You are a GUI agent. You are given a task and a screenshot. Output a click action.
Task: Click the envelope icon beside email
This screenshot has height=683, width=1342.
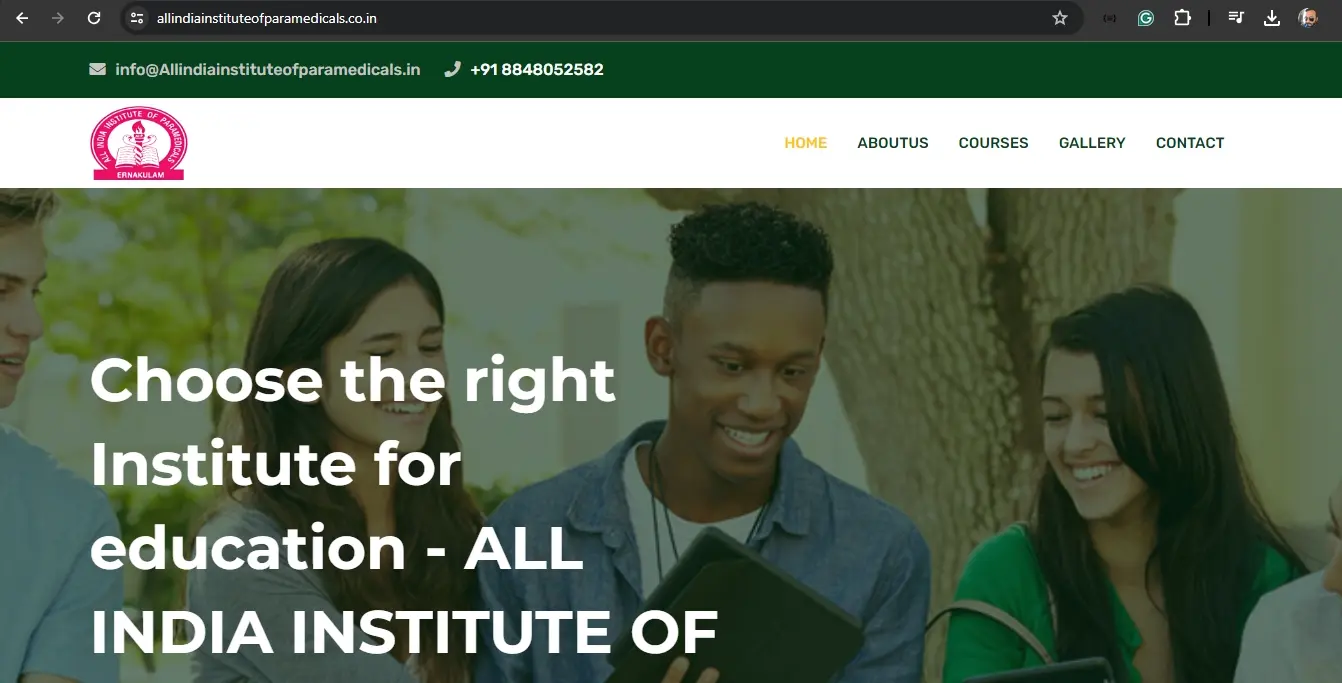point(97,69)
